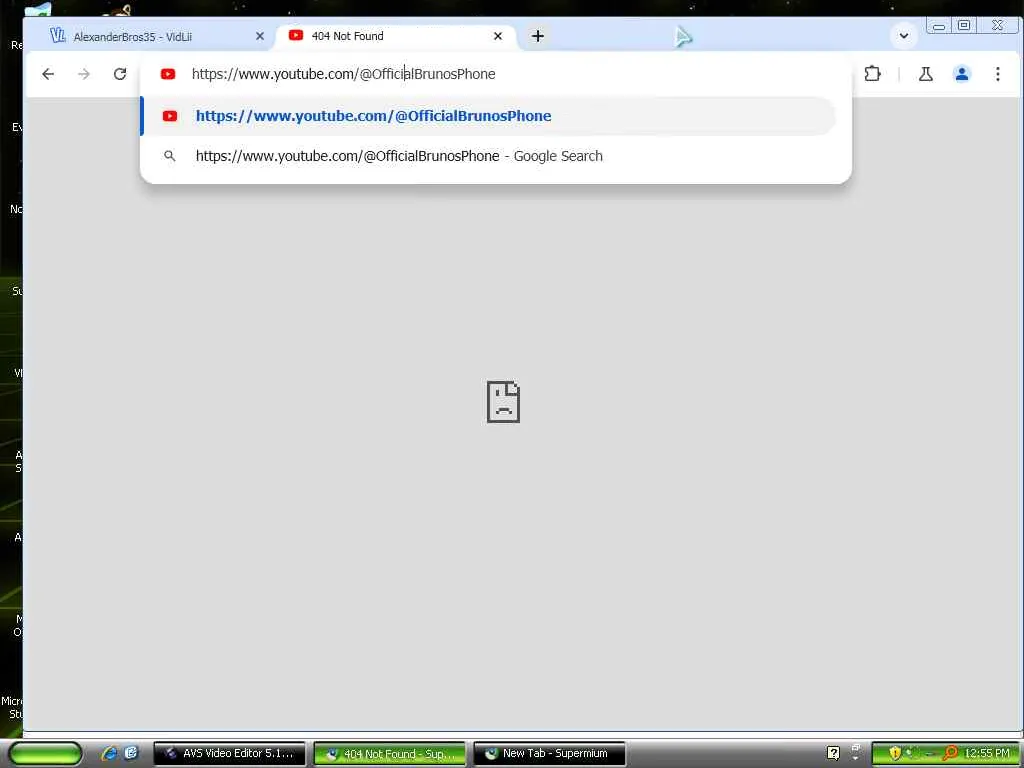This screenshot has width=1024, height=768.
Task: Select the 404 Not Found taskbar button
Action: [x=390, y=754]
